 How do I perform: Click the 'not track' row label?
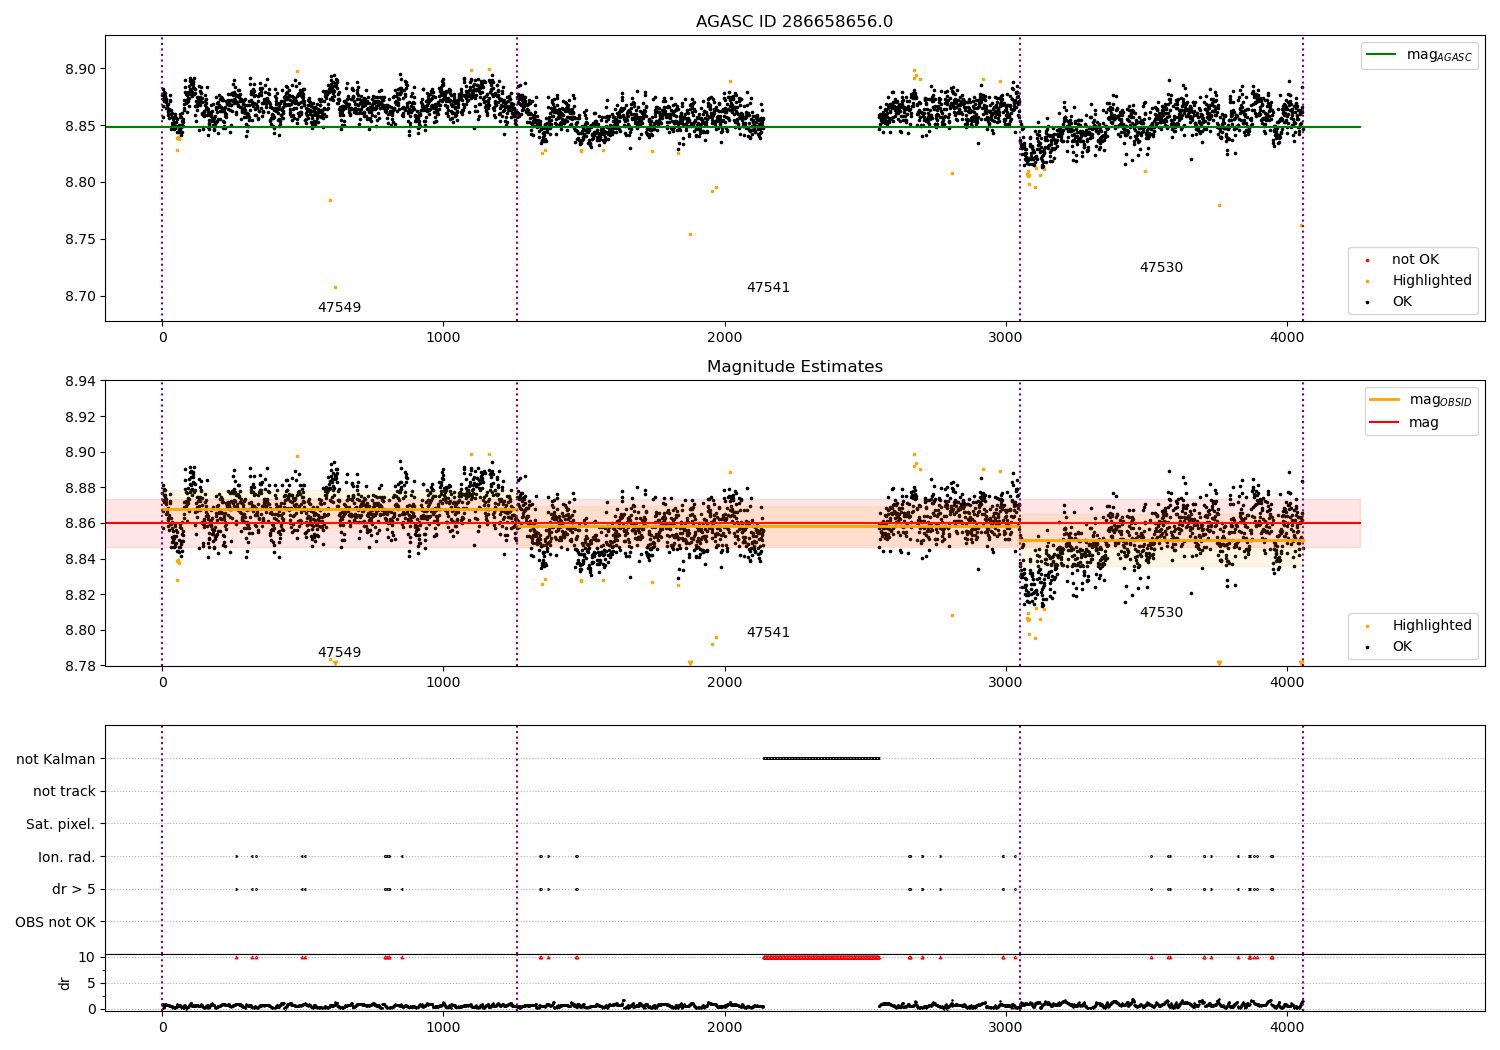[x=64, y=792]
